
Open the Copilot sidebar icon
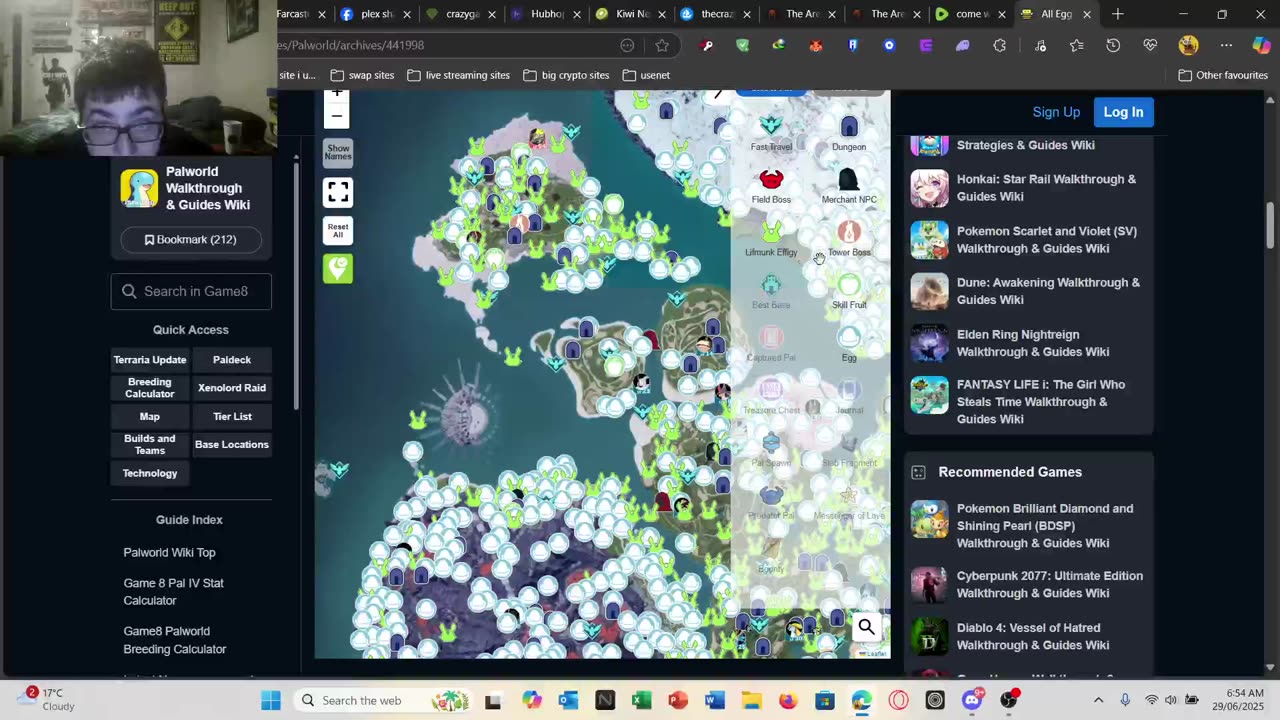click(x=1262, y=45)
